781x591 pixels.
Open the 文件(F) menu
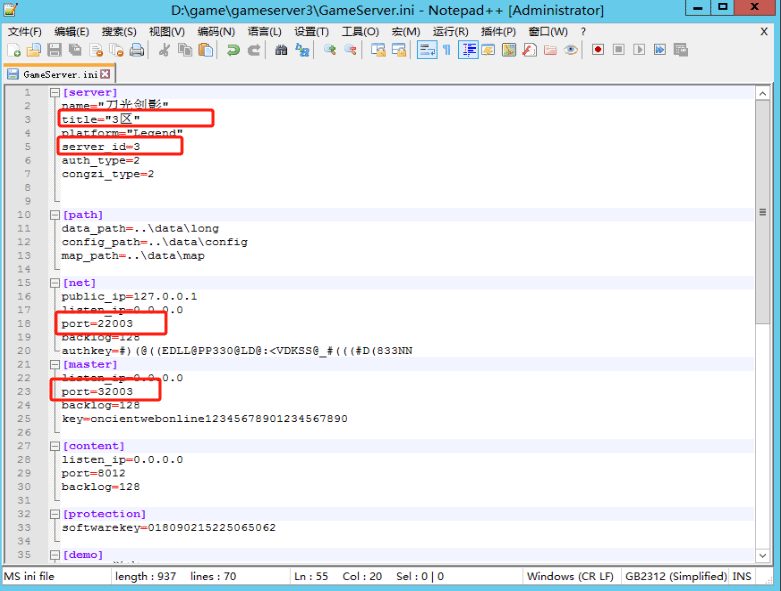pos(24,32)
